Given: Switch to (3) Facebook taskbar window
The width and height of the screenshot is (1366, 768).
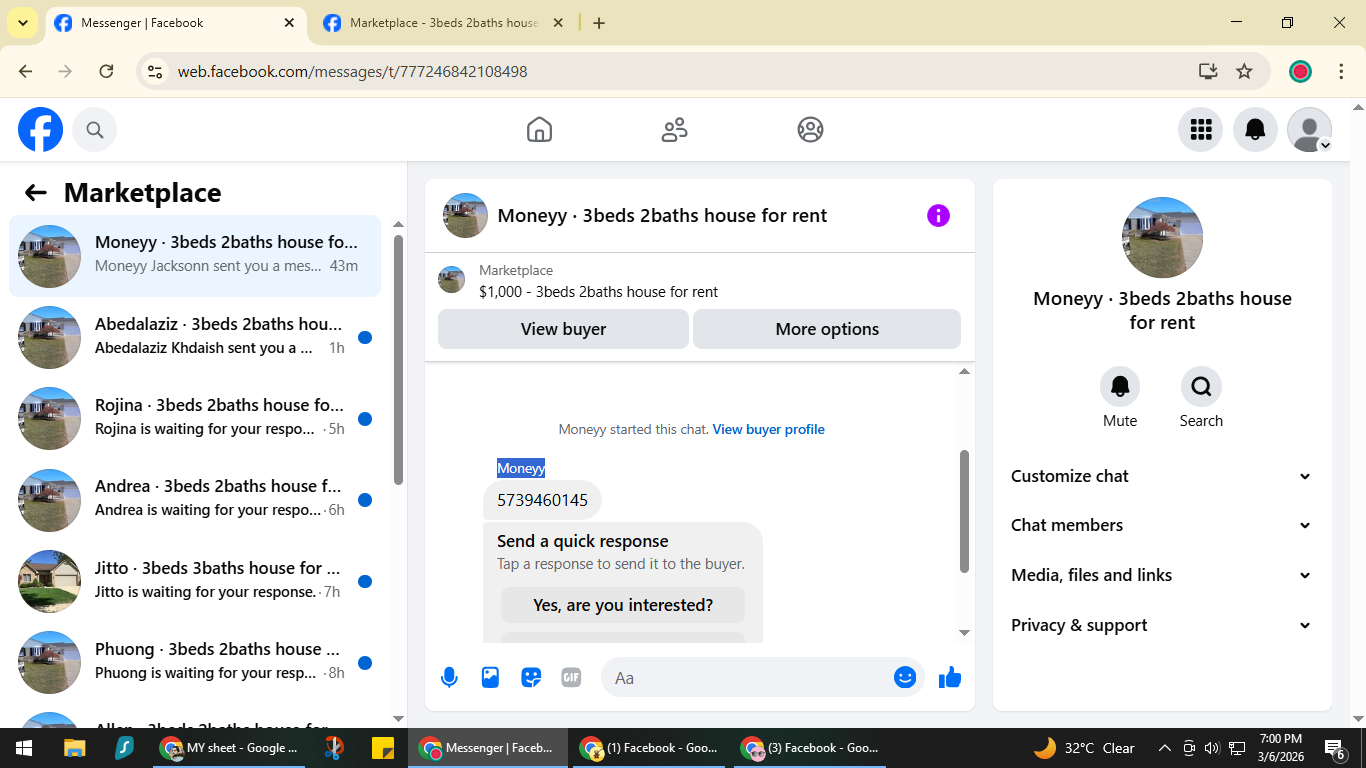Looking at the screenshot, I should click(810, 748).
